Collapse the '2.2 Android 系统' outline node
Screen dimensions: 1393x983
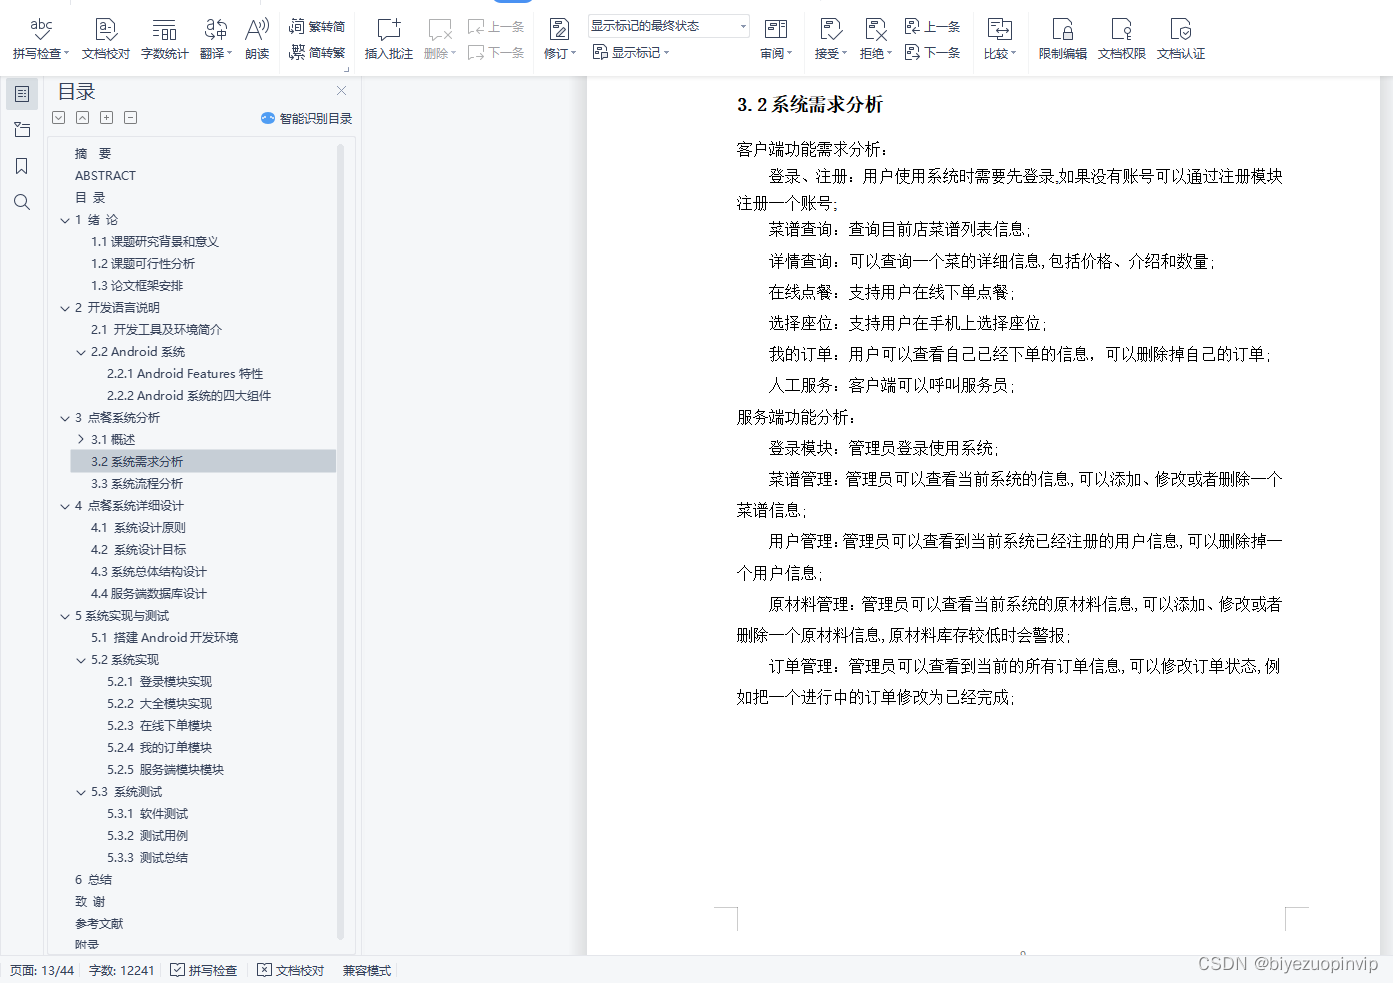click(x=81, y=352)
